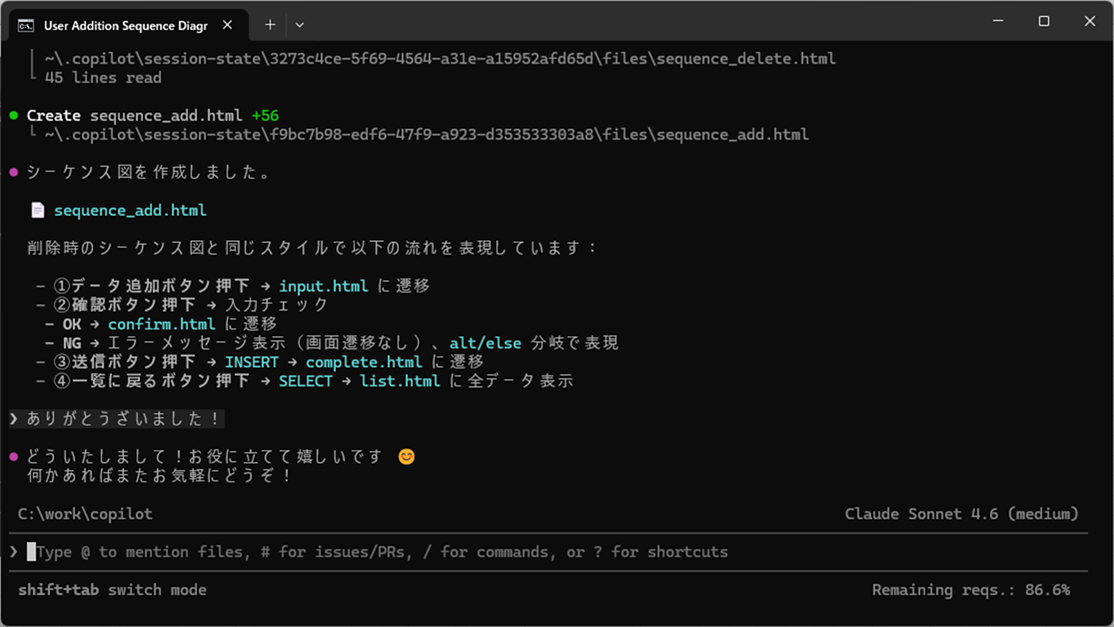Click the arrow marker before ありがとうございました！
The image size is (1114, 627).
tap(12, 419)
